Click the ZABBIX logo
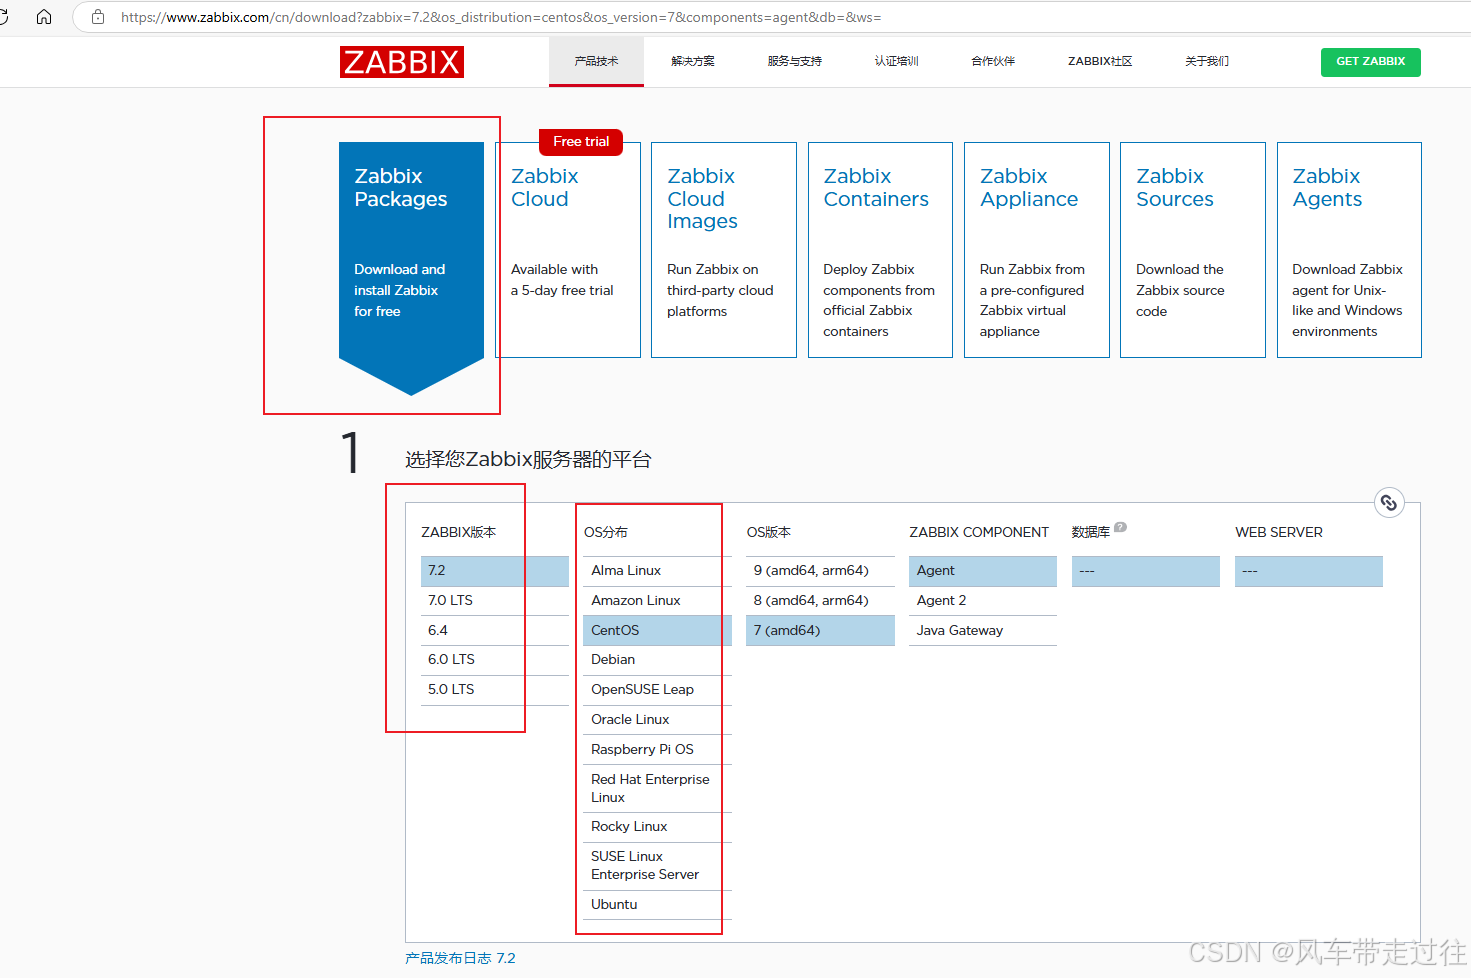 [x=402, y=62]
